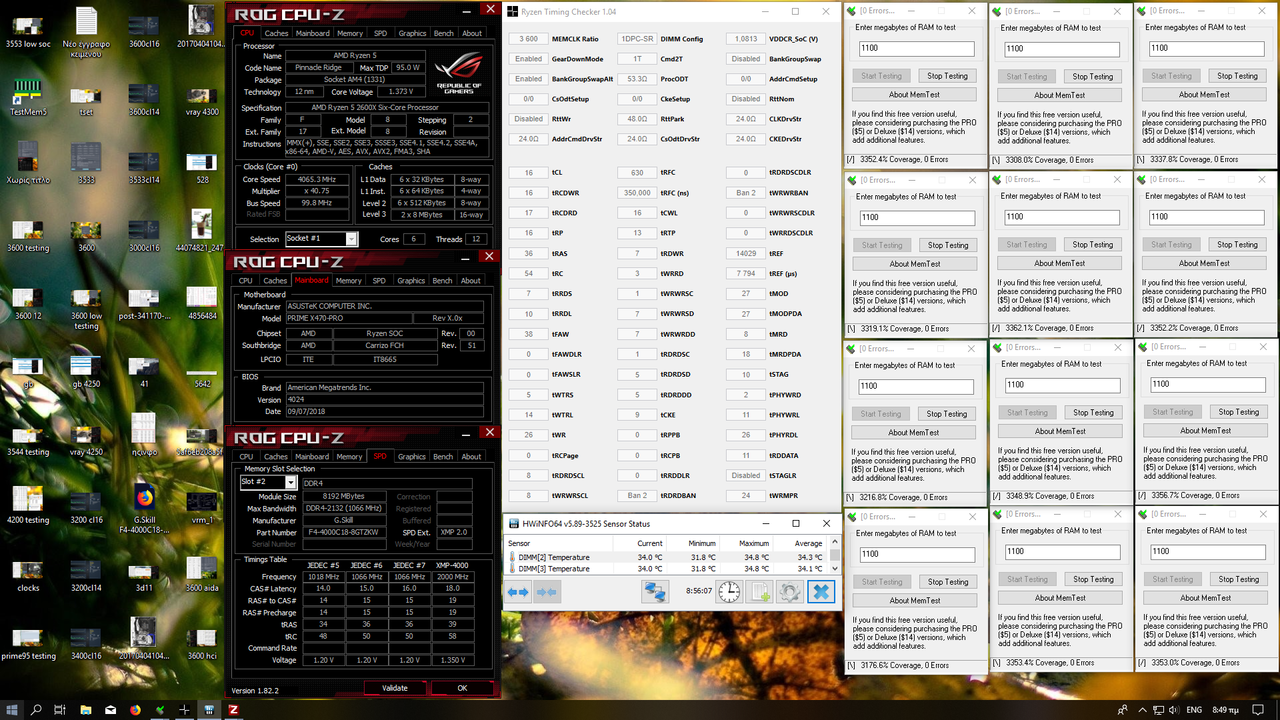Click HWiNFO collapse columns arrows icon
The image size is (1280, 720).
[x=547, y=592]
